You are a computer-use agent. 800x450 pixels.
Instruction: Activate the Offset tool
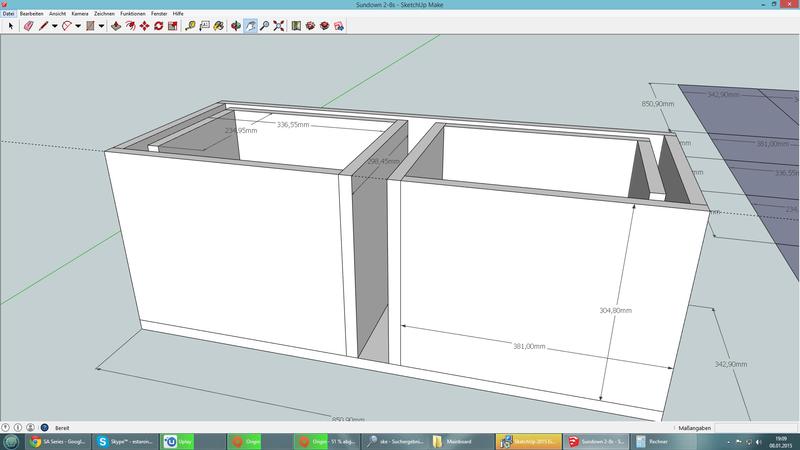[131, 26]
